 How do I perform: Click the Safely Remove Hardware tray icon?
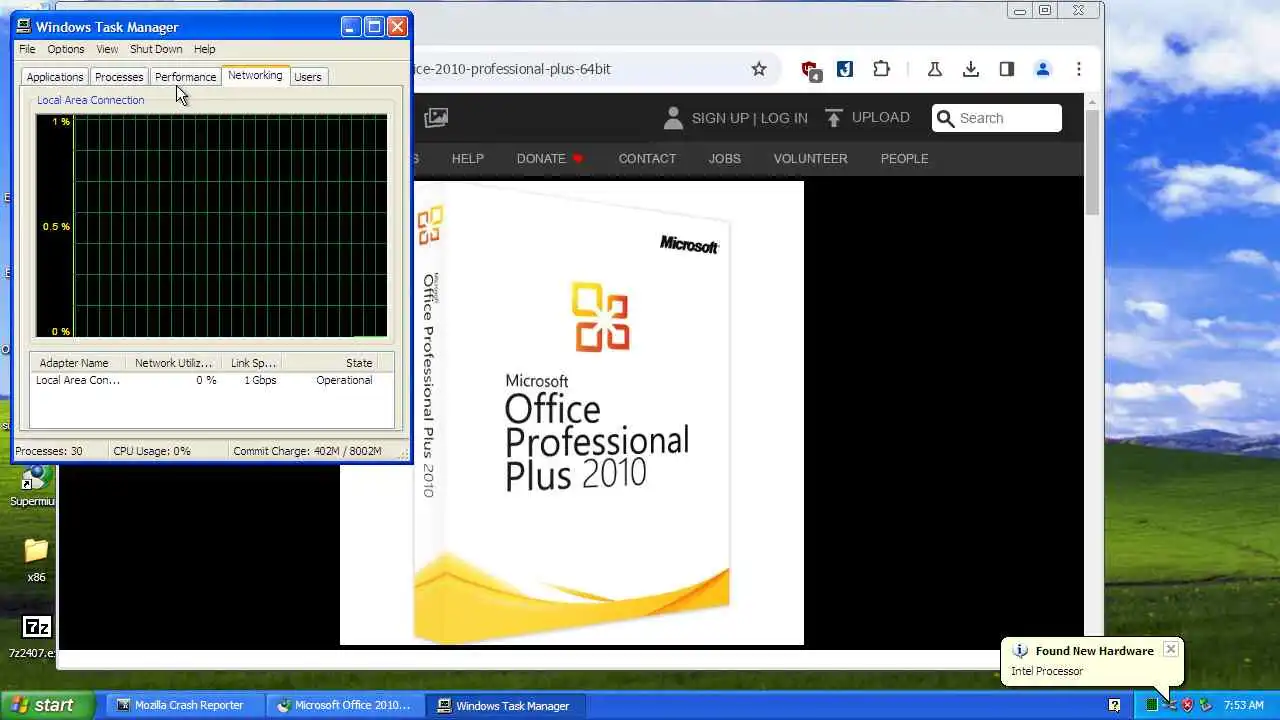point(1205,705)
